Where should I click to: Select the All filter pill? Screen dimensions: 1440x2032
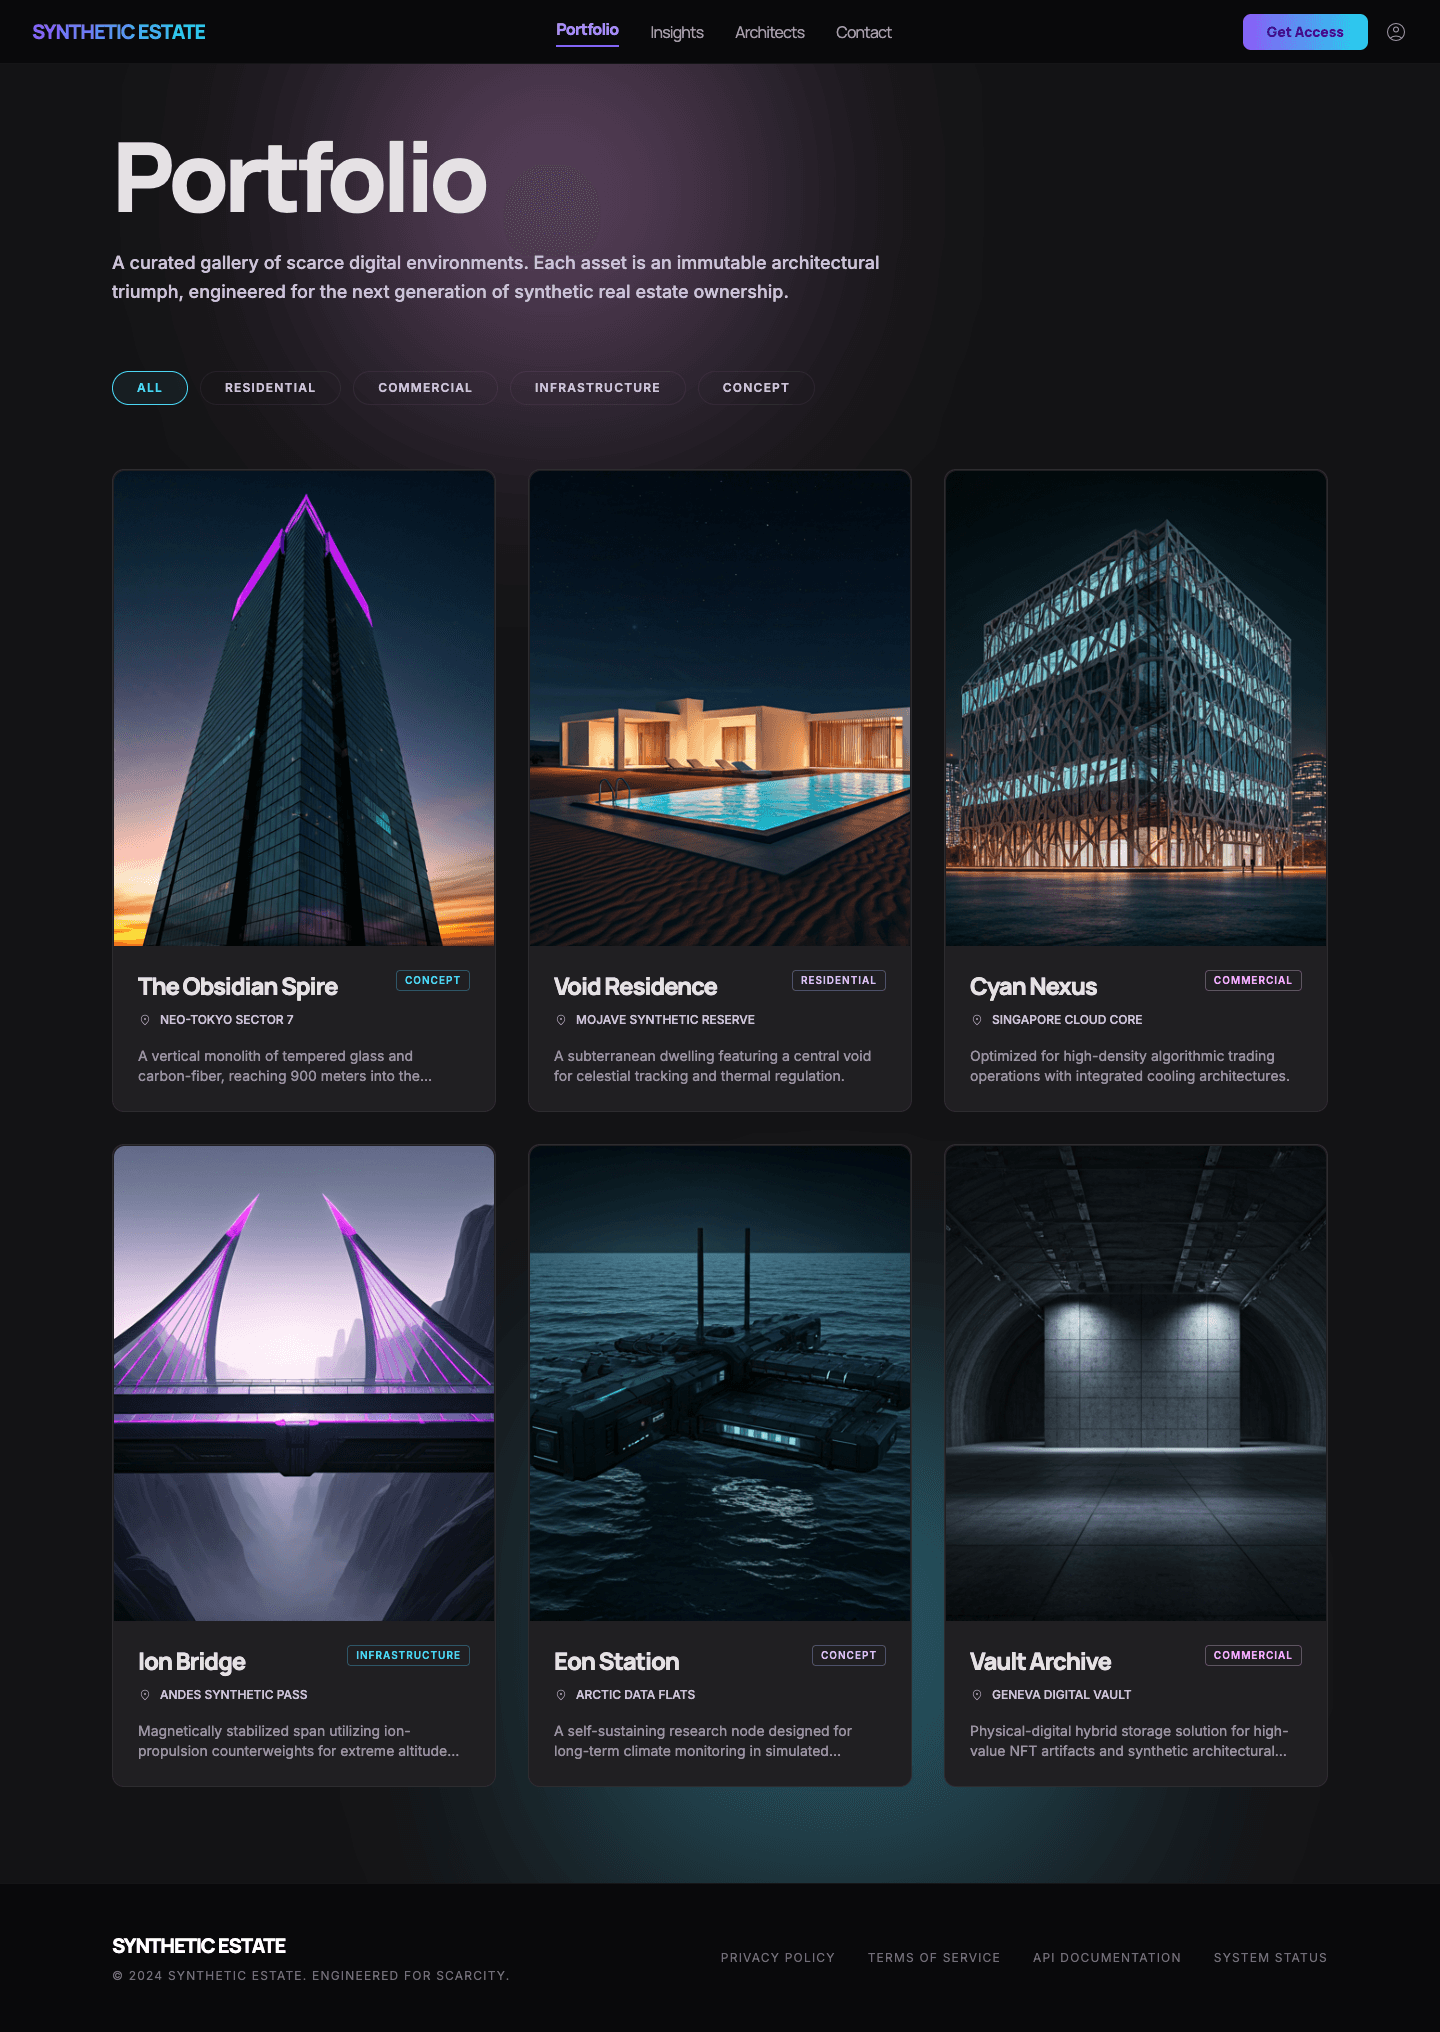tap(150, 388)
